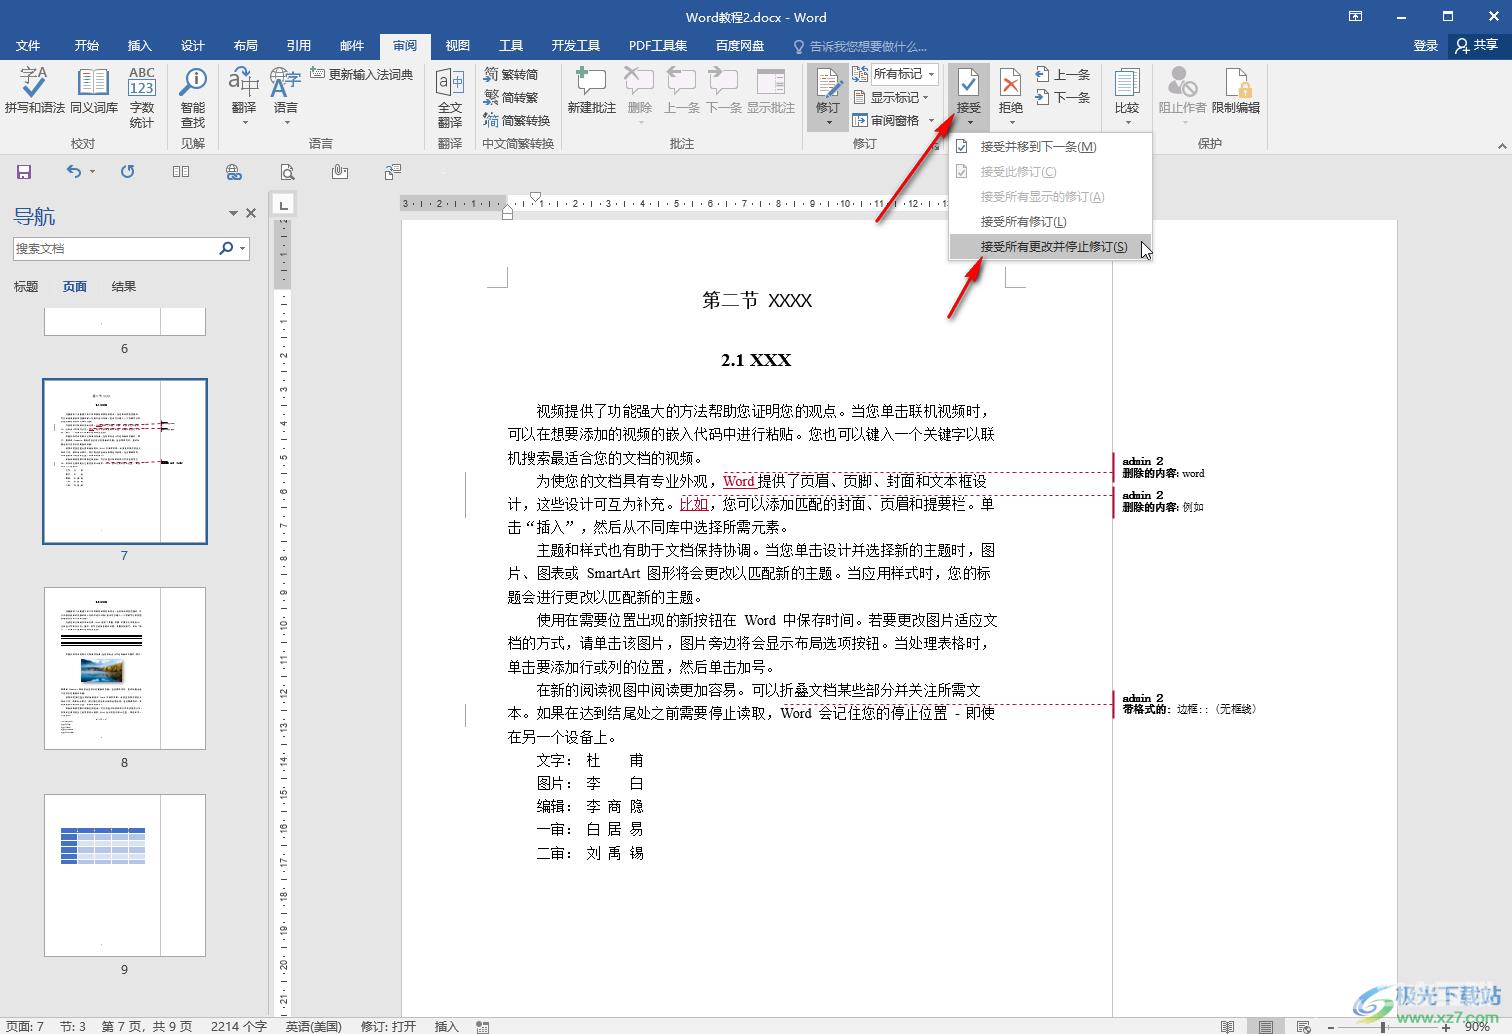The image size is (1512, 1034).
Task: Choose 接受并移到下一条(M) from menu
Action: tap(1050, 147)
